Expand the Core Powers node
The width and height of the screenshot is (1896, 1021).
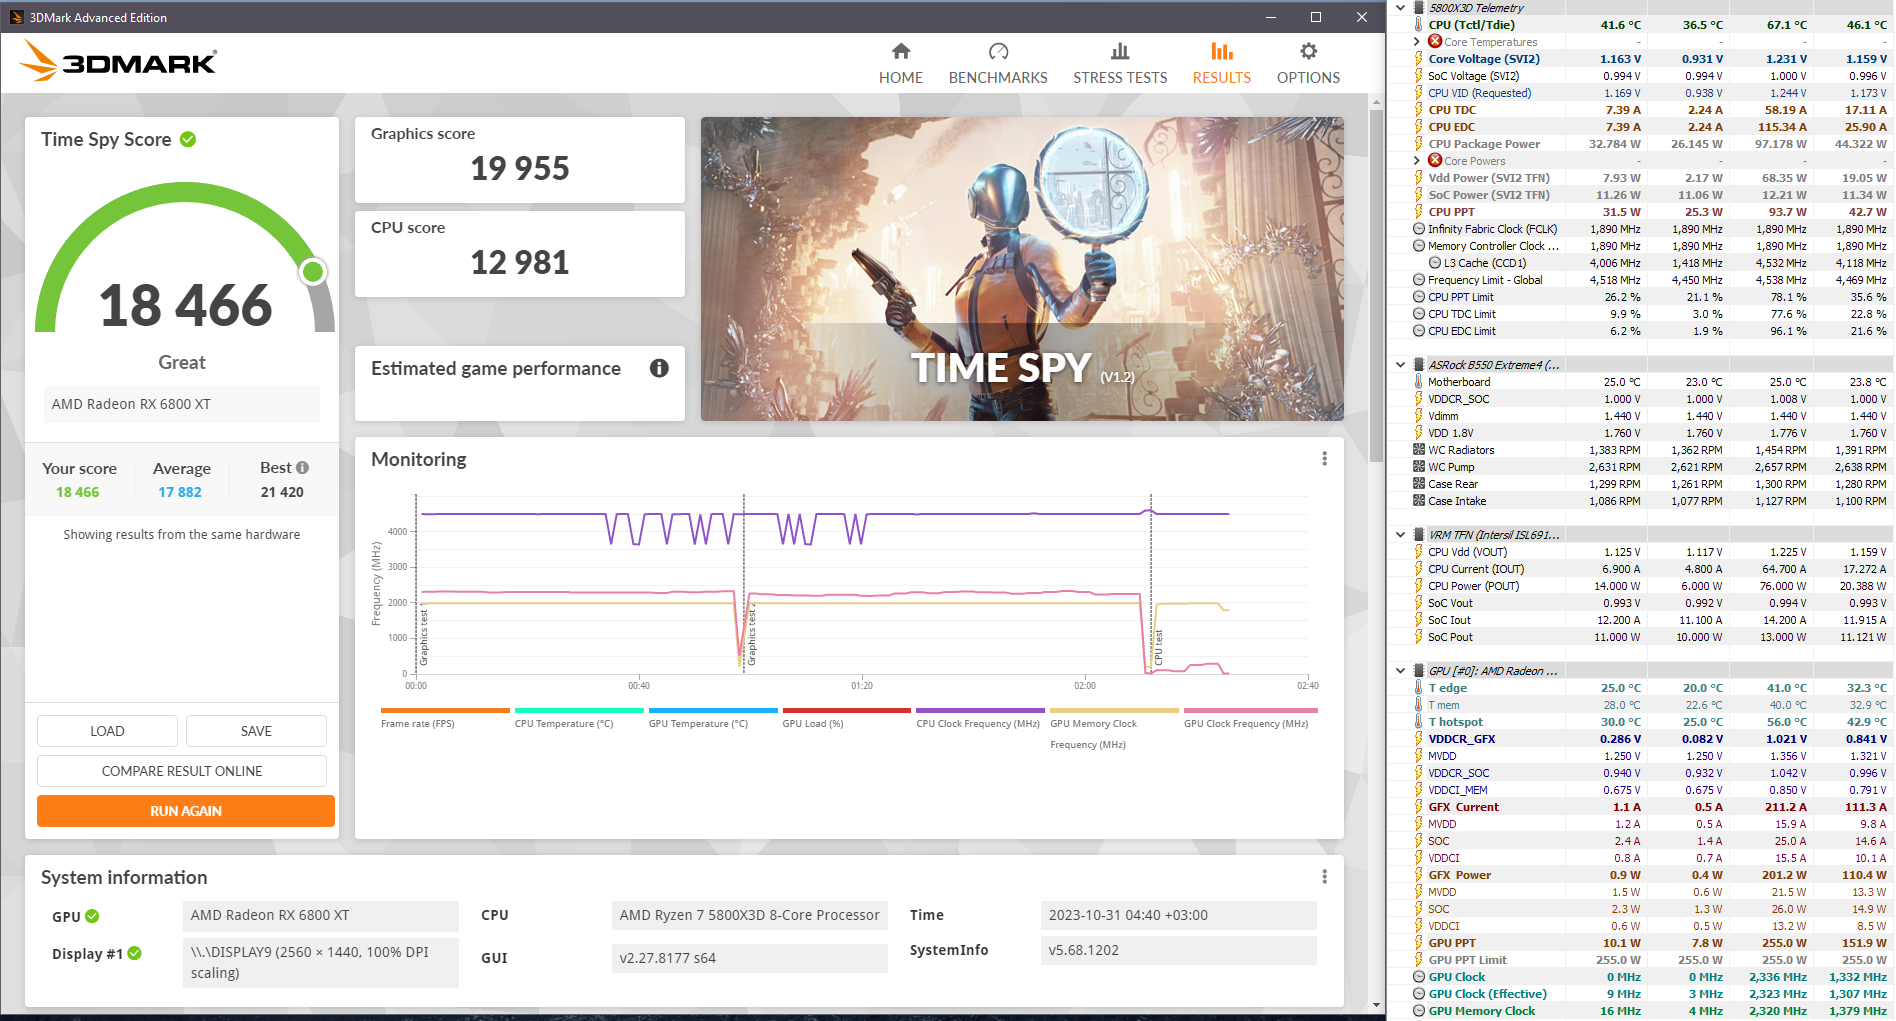point(1416,161)
